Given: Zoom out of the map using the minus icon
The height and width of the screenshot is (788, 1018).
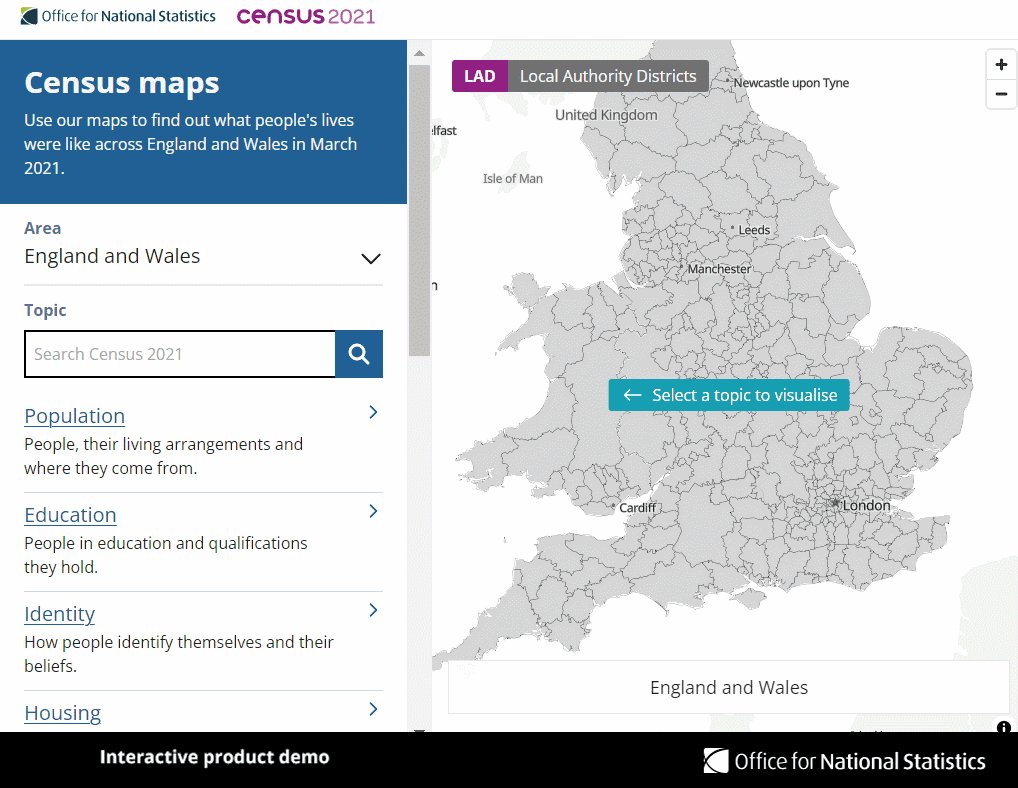Looking at the screenshot, I should click(1000, 94).
